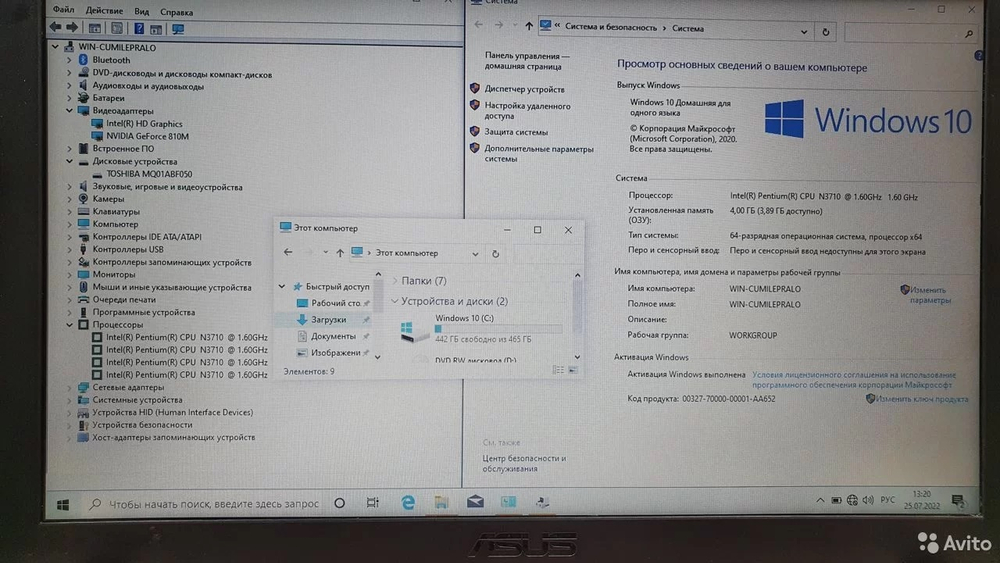The height and width of the screenshot is (563, 1000).
Task: Click the Windows Start button
Action: click(62, 504)
